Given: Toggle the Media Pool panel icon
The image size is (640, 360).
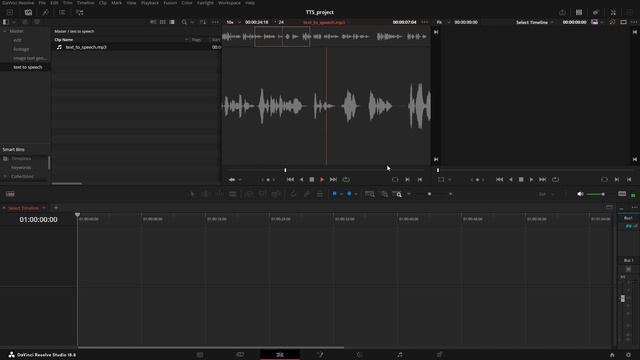Looking at the screenshot, I should tap(28, 12).
